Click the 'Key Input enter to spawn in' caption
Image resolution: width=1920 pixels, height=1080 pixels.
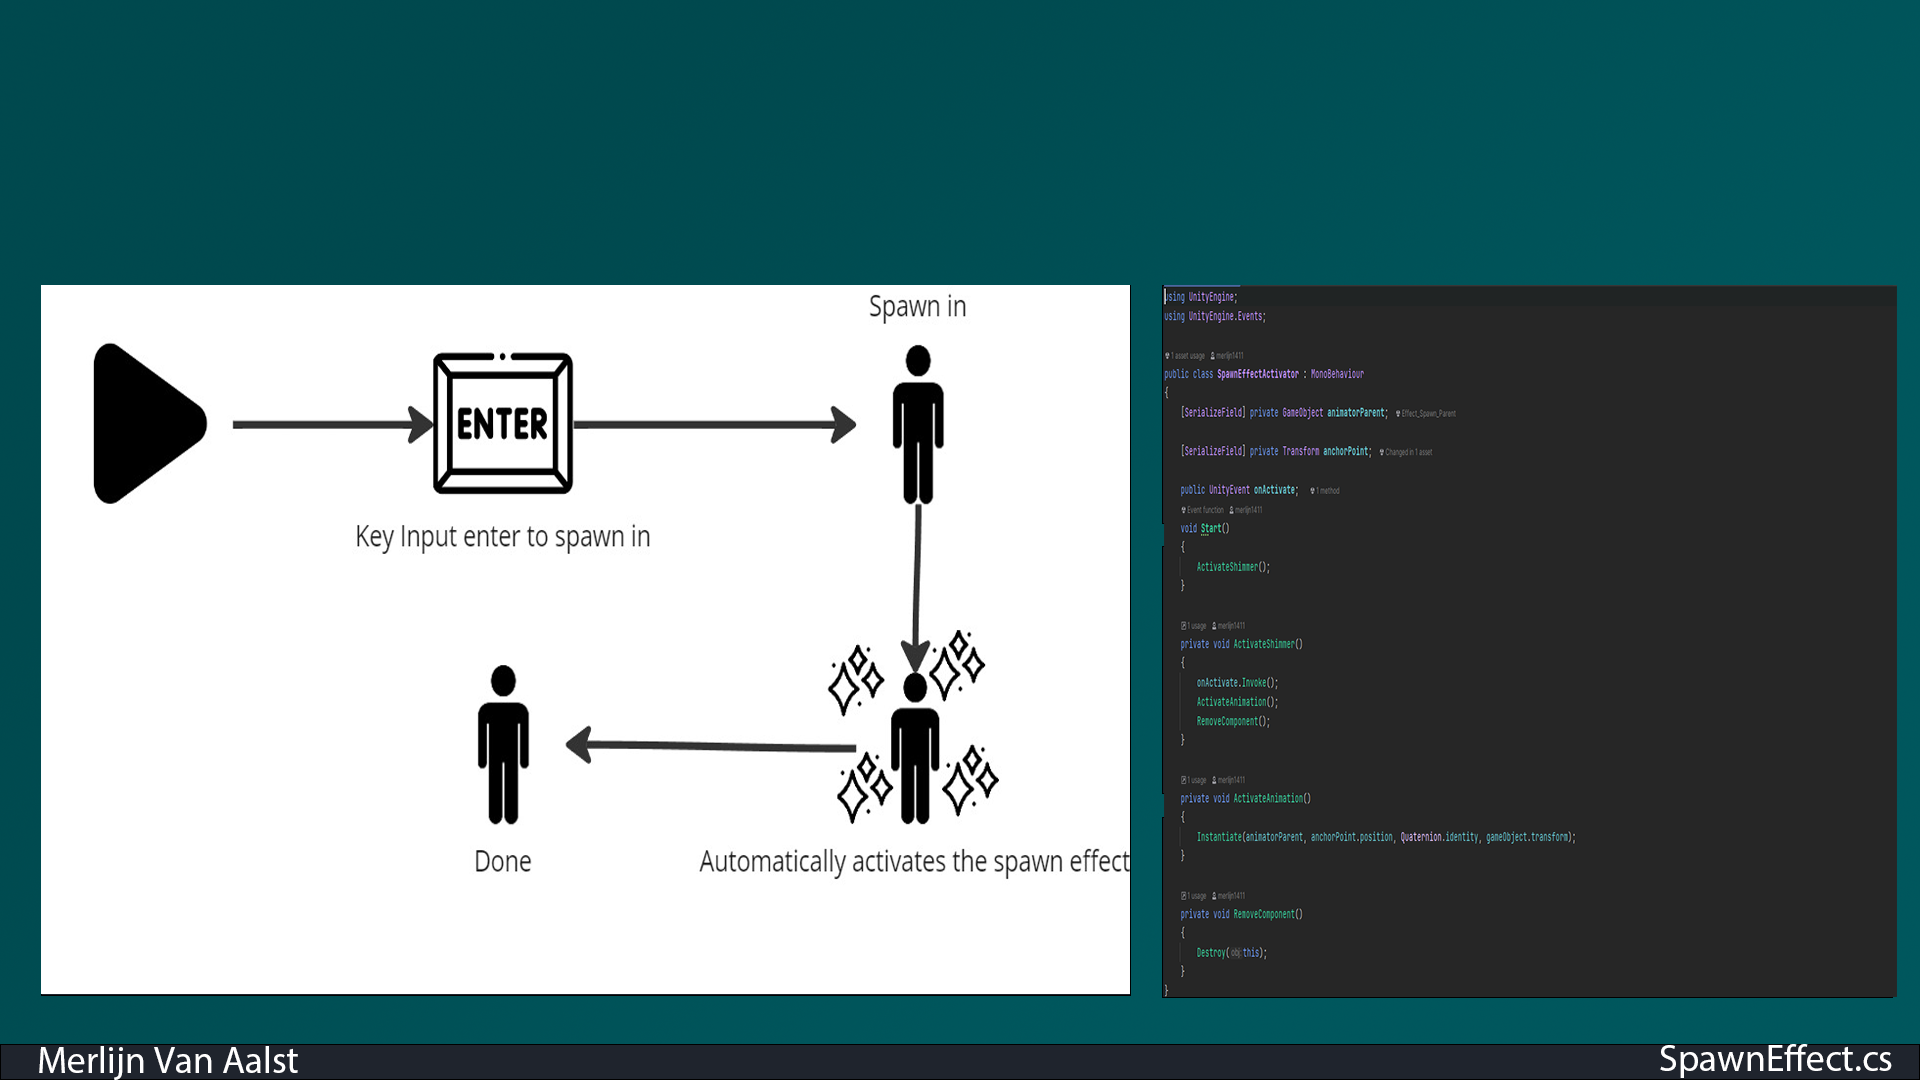coord(502,537)
